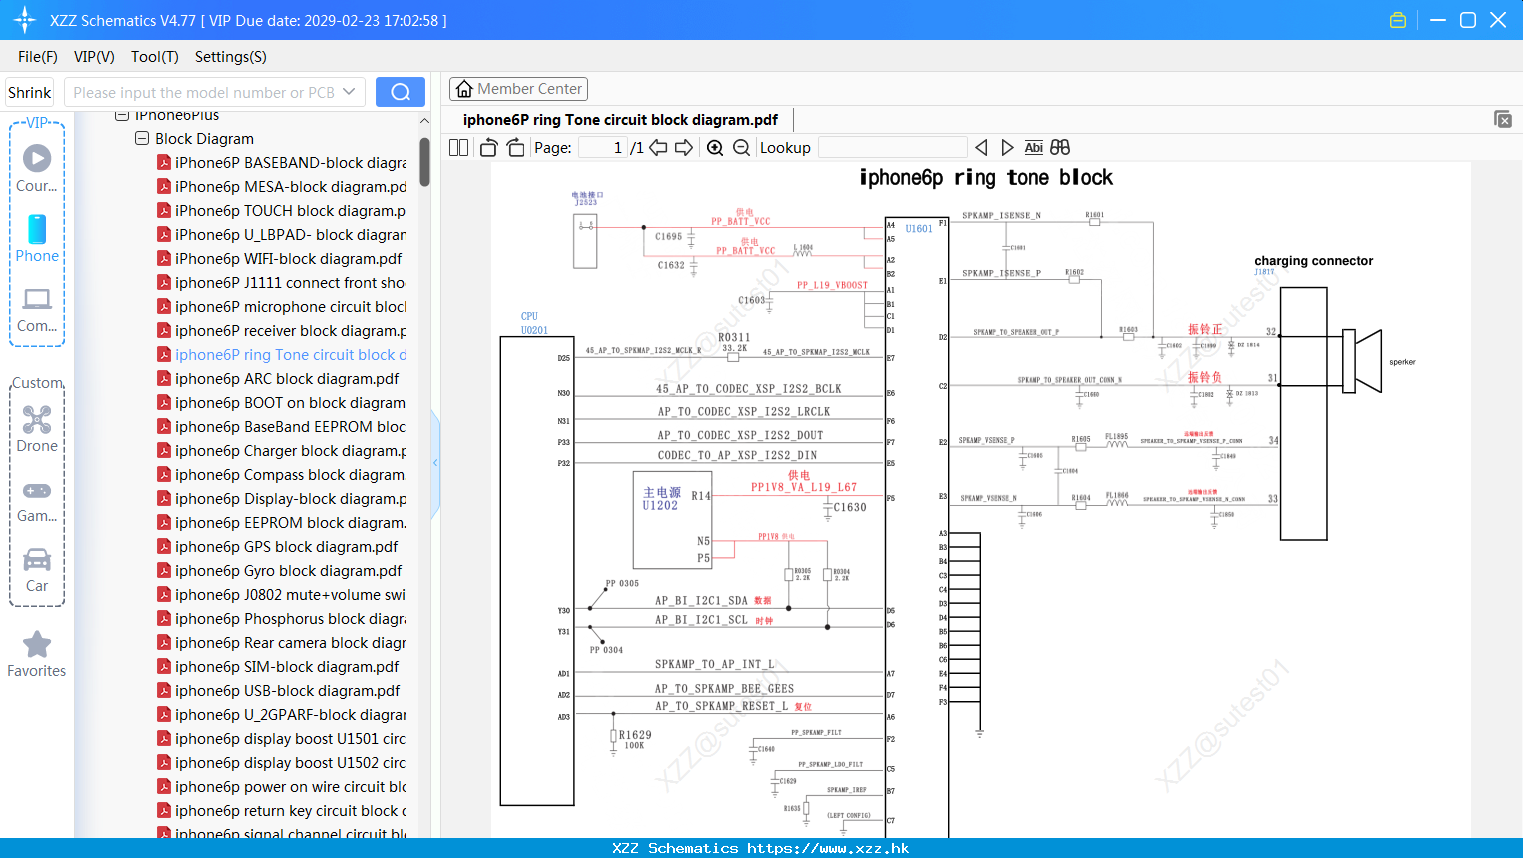The height and width of the screenshot is (858, 1523).
Task: Open iphone6p BaseBand EEPROM block file
Action: click(x=281, y=426)
